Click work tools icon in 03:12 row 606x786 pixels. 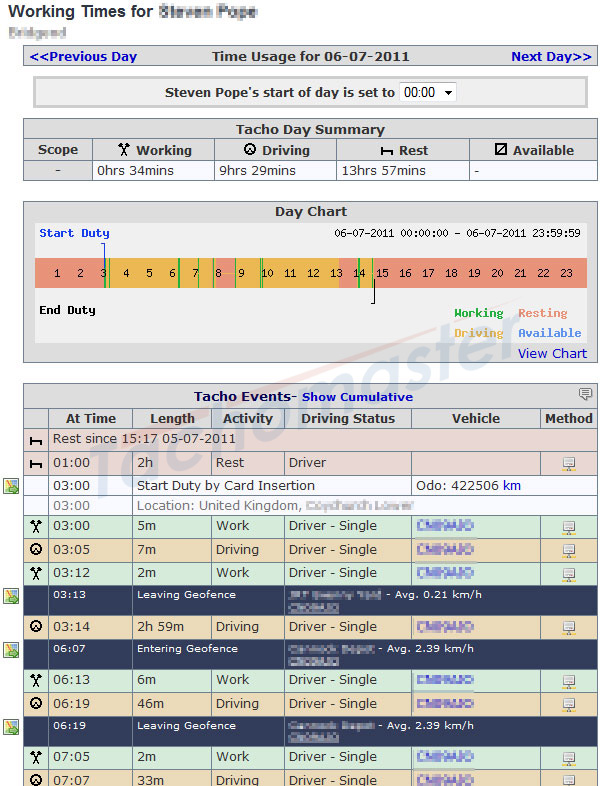(36, 573)
